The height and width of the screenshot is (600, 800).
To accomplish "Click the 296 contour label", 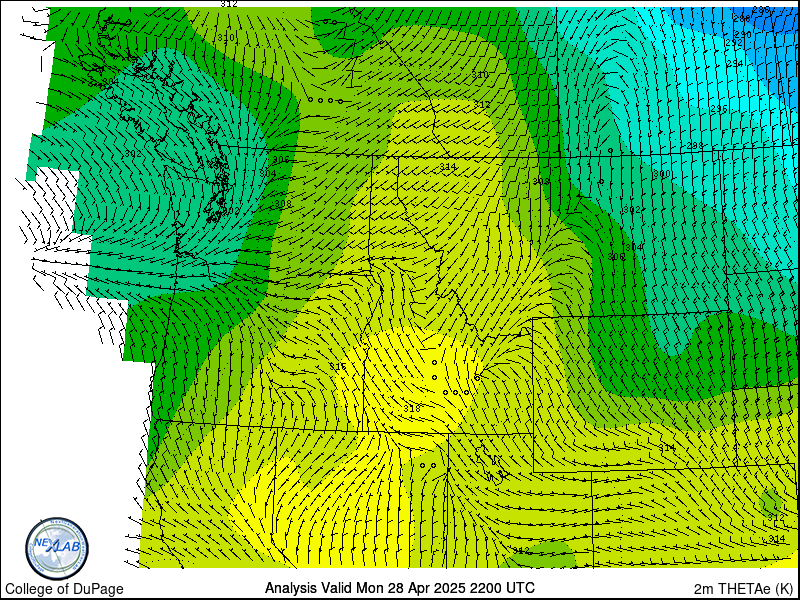I will [x=719, y=109].
